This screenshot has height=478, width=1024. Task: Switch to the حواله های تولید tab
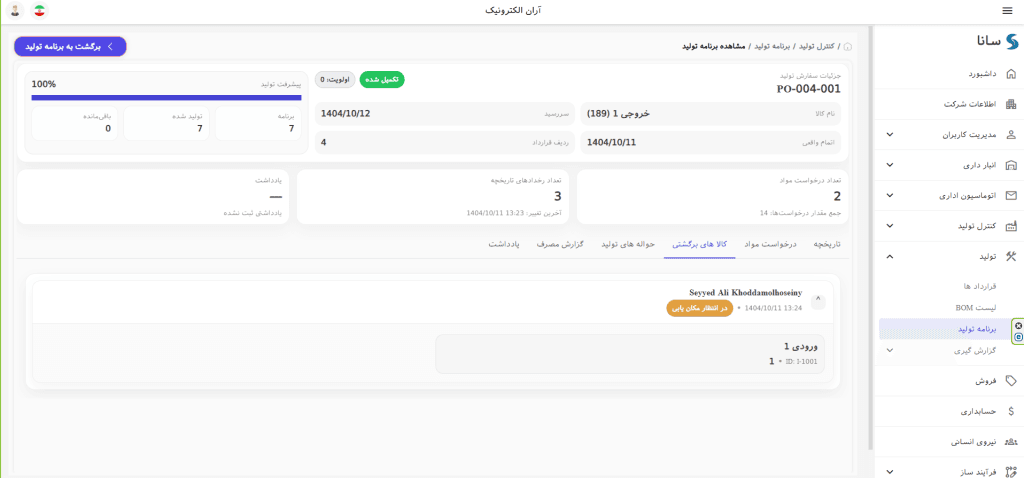coord(628,245)
